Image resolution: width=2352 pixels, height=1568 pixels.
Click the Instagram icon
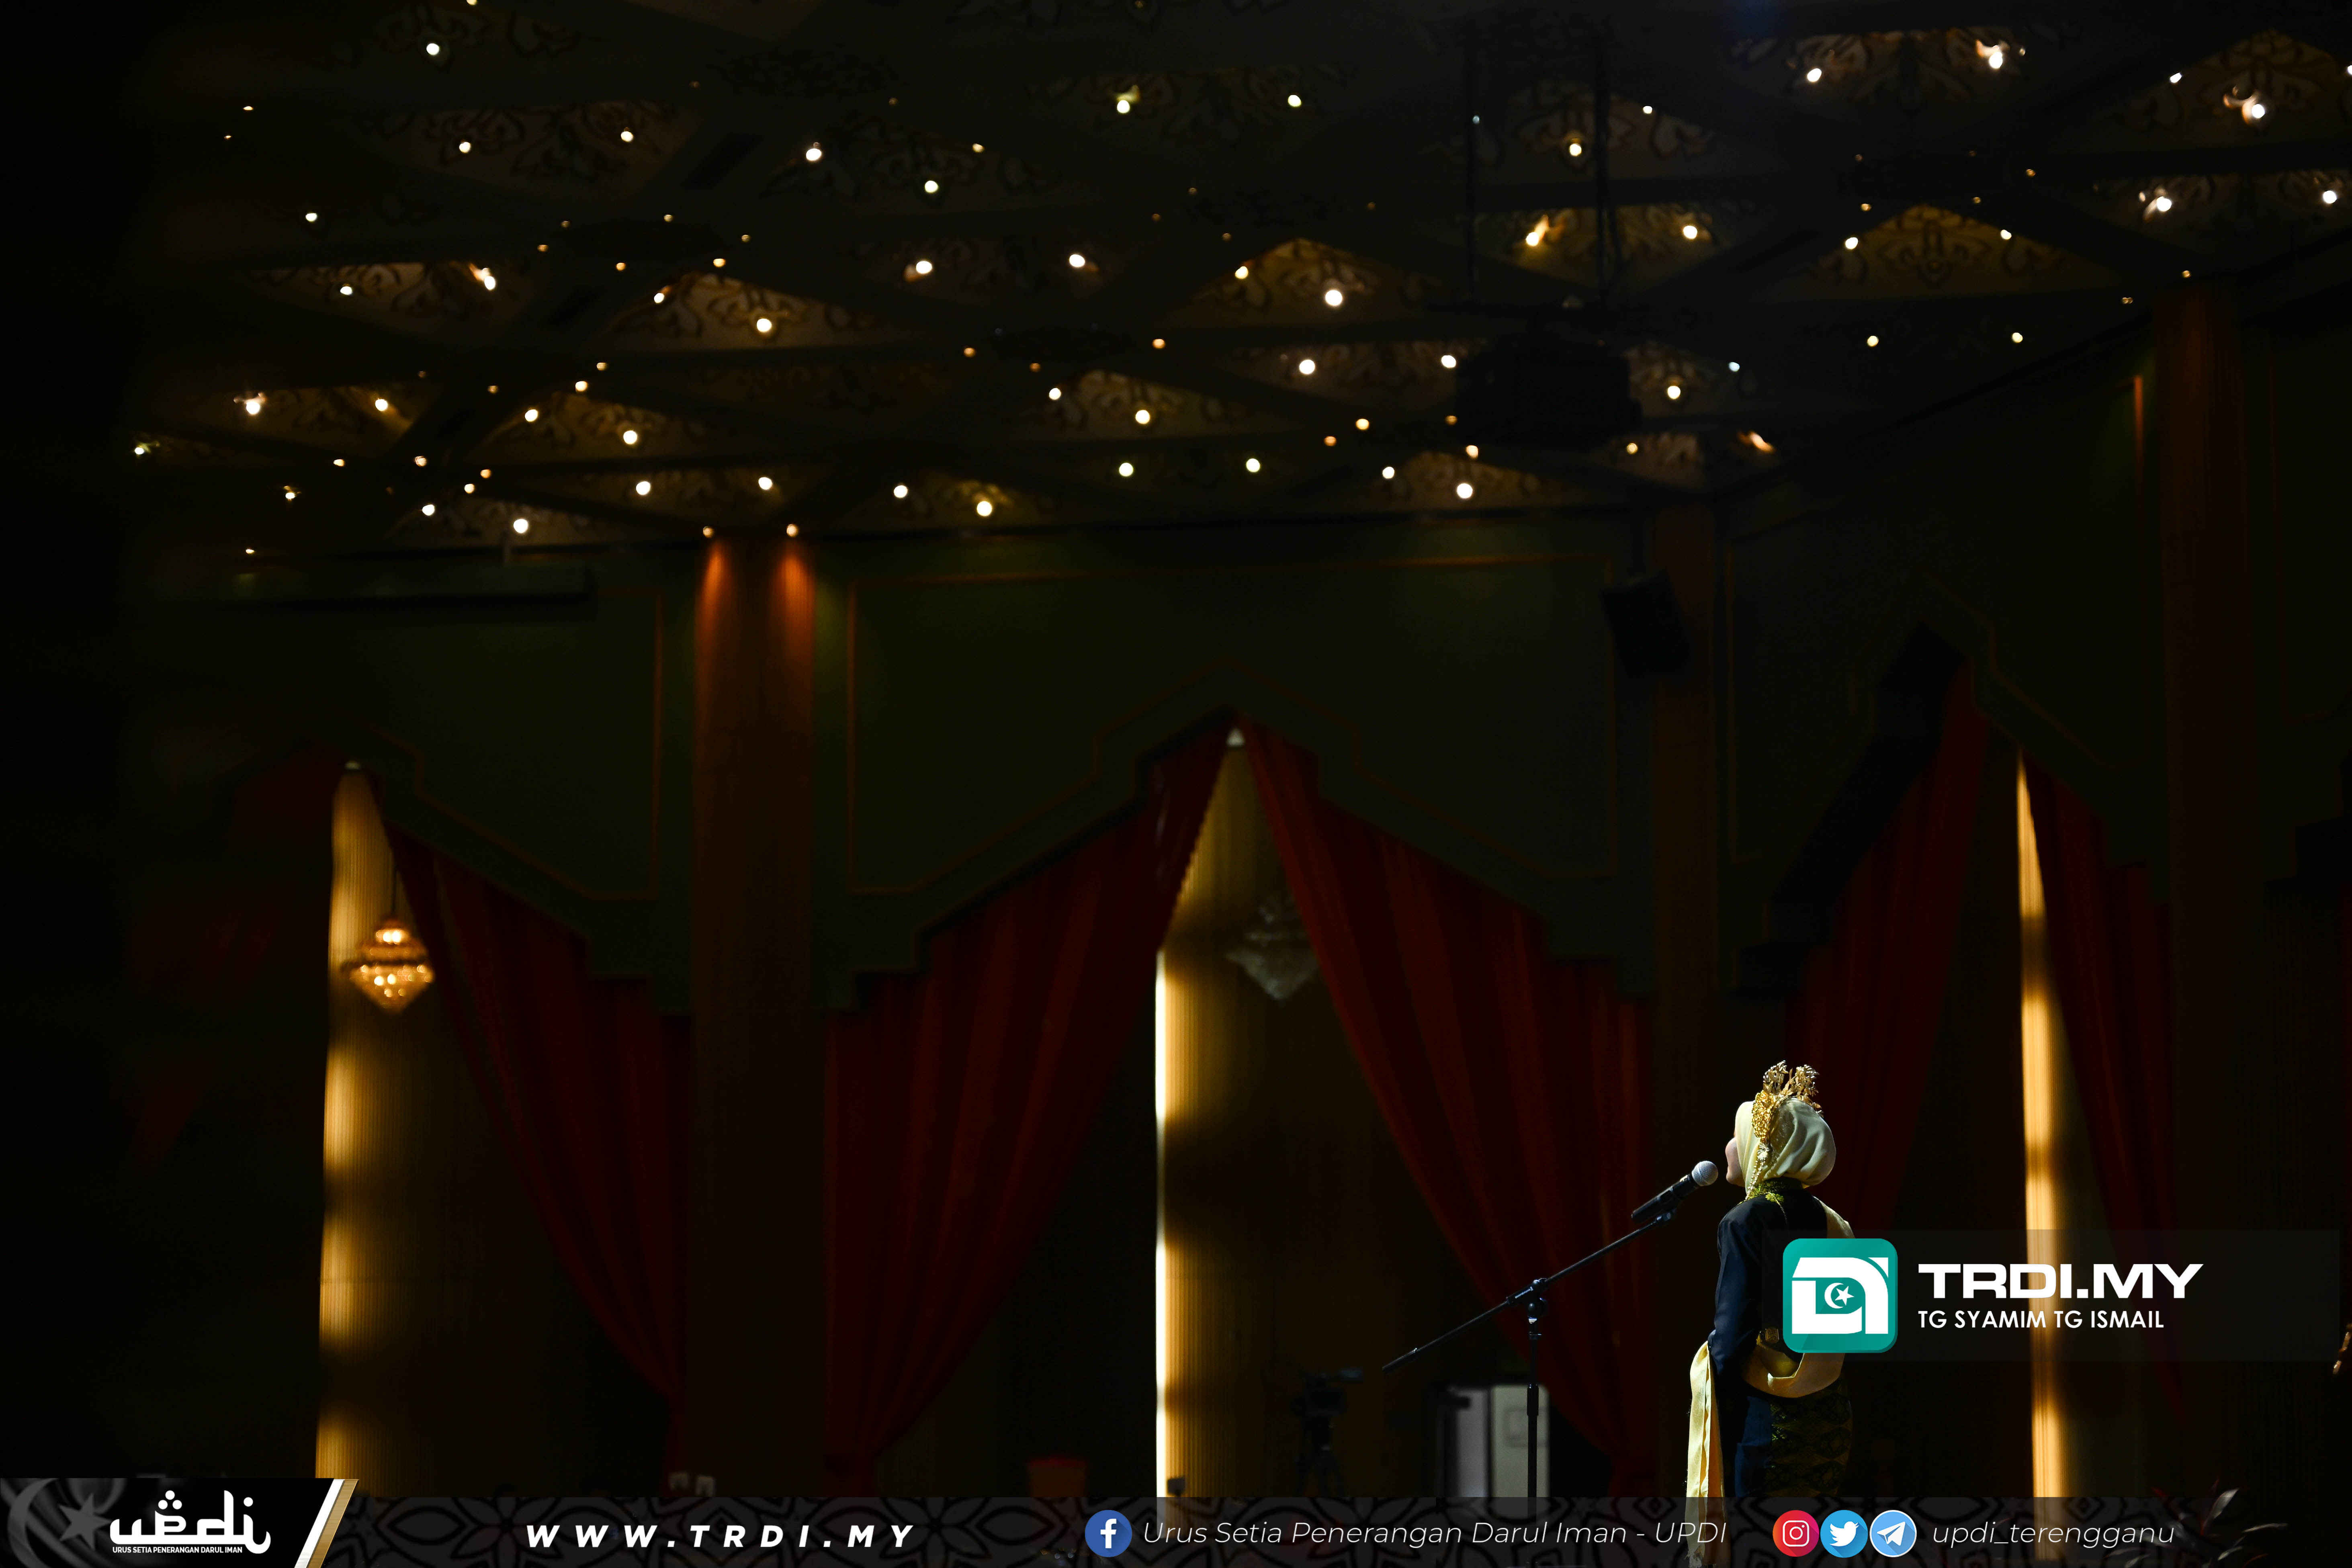(x=1795, y=1533)
